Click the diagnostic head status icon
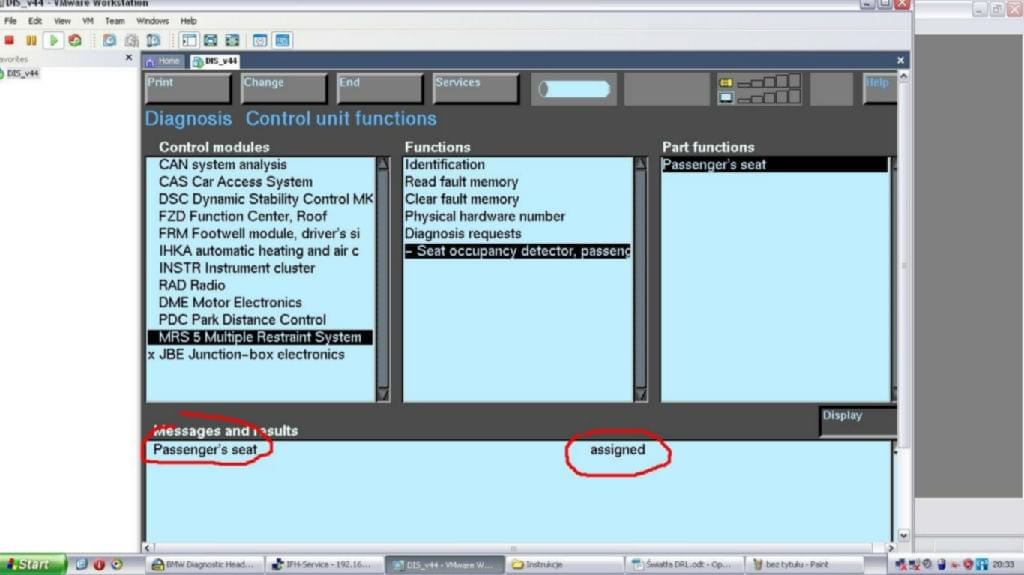 coord(726,98)
